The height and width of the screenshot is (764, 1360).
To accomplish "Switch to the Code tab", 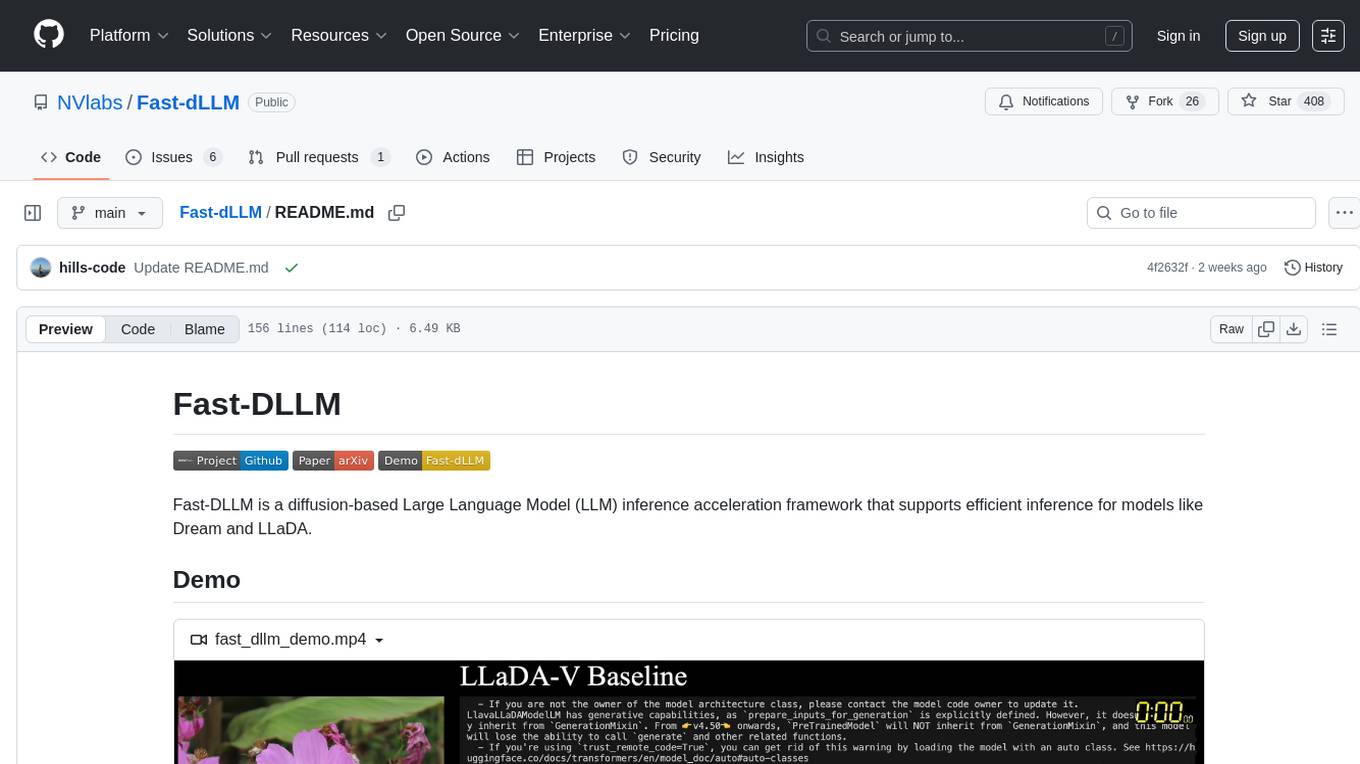I will click(x=71, y=157).
